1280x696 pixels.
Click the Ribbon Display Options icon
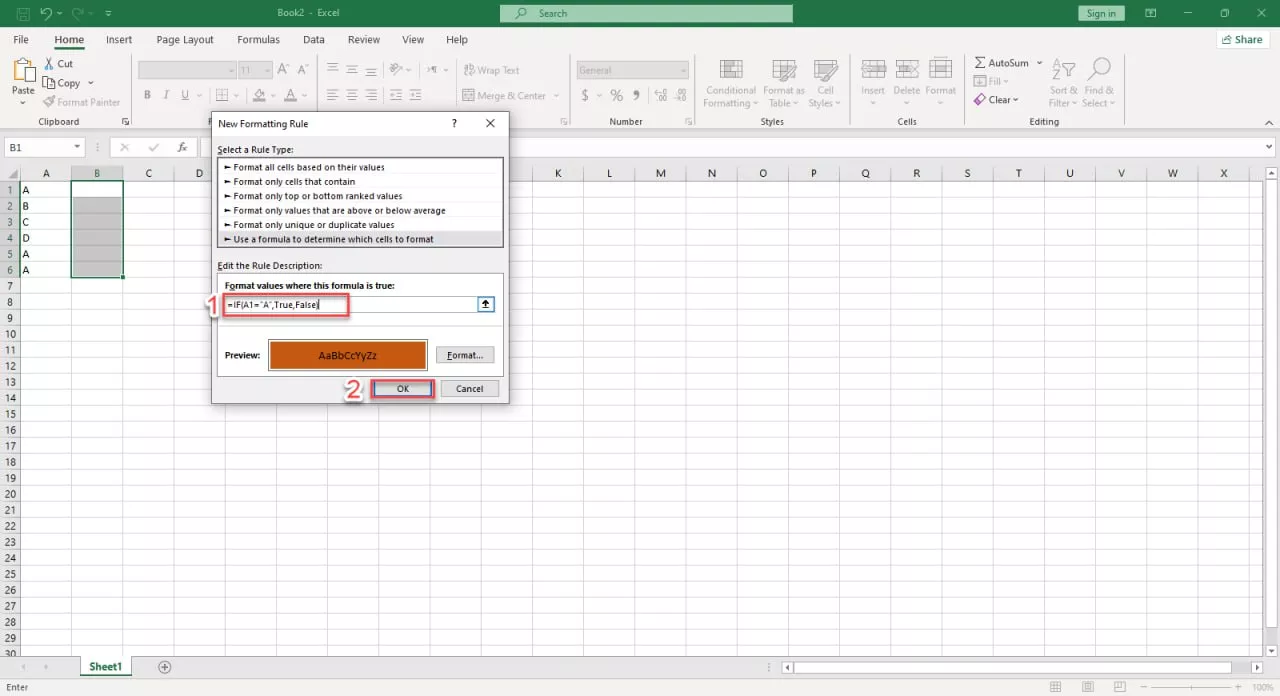pyautogui.click(x=1152, y=13)
